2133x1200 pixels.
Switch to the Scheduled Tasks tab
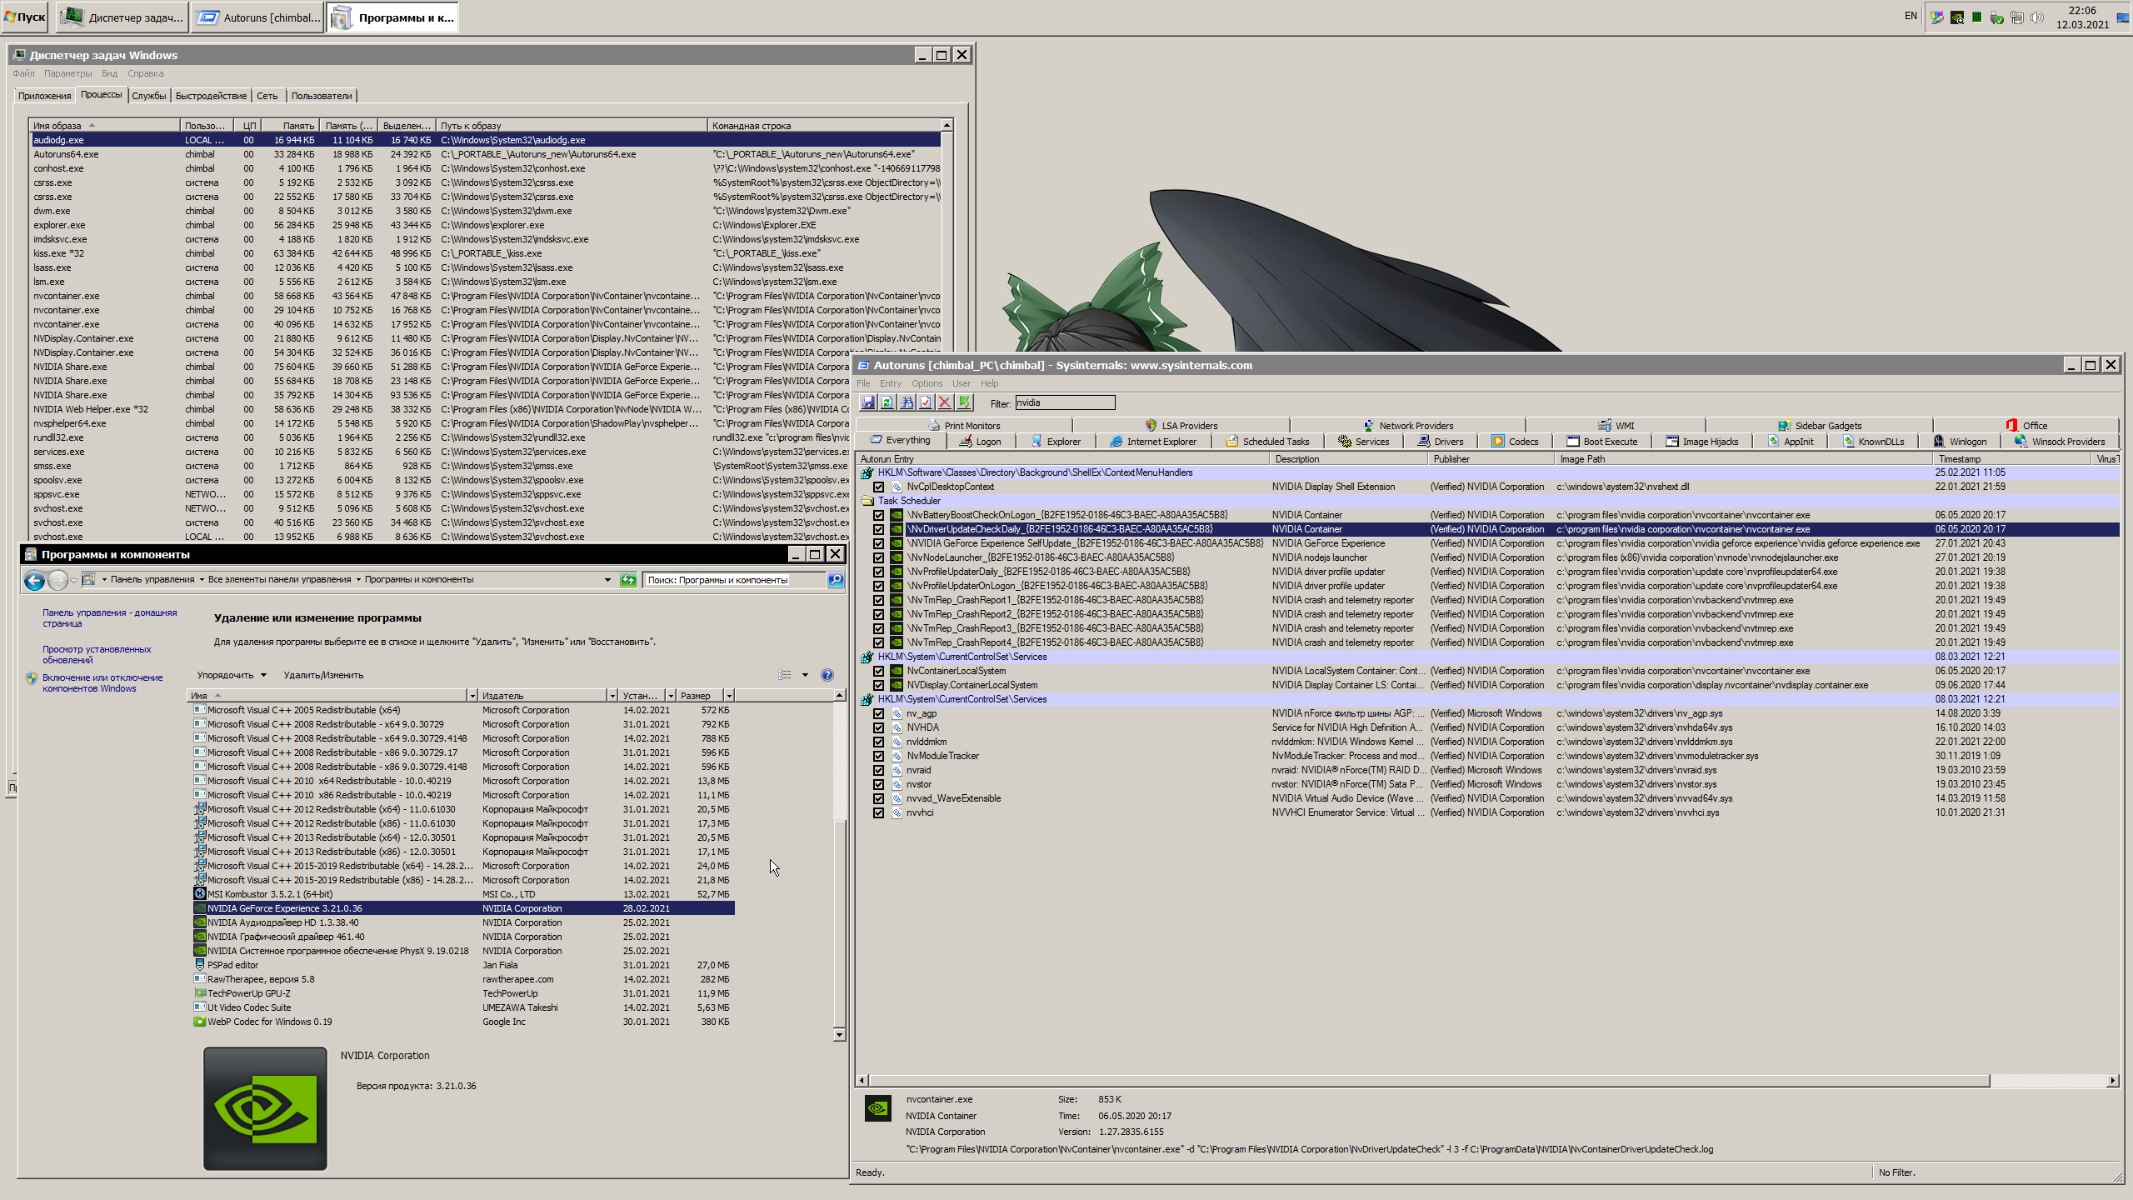tap(1267, 442)
